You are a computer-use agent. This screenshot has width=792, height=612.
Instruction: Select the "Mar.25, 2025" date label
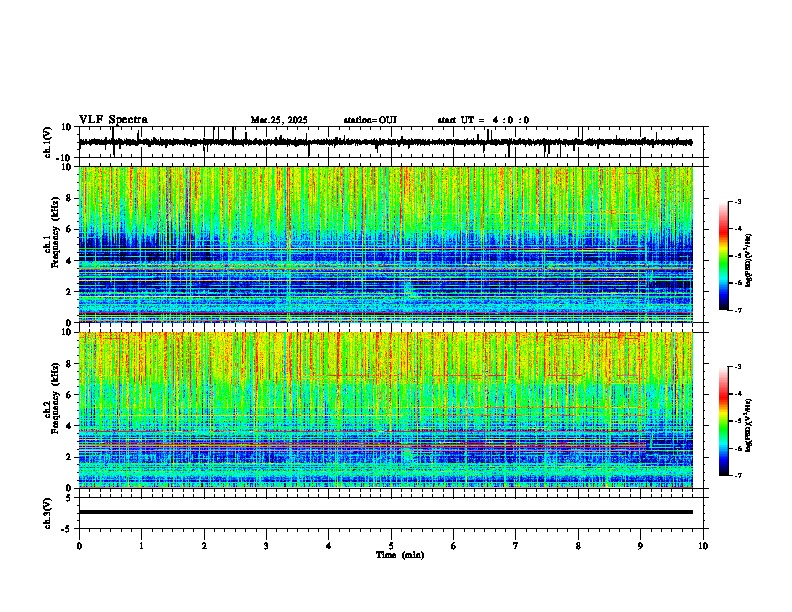[279, 120]
